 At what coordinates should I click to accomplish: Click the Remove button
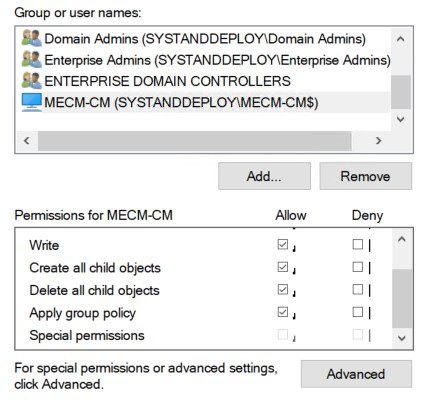pyautogui.click(x=366, y=176)
